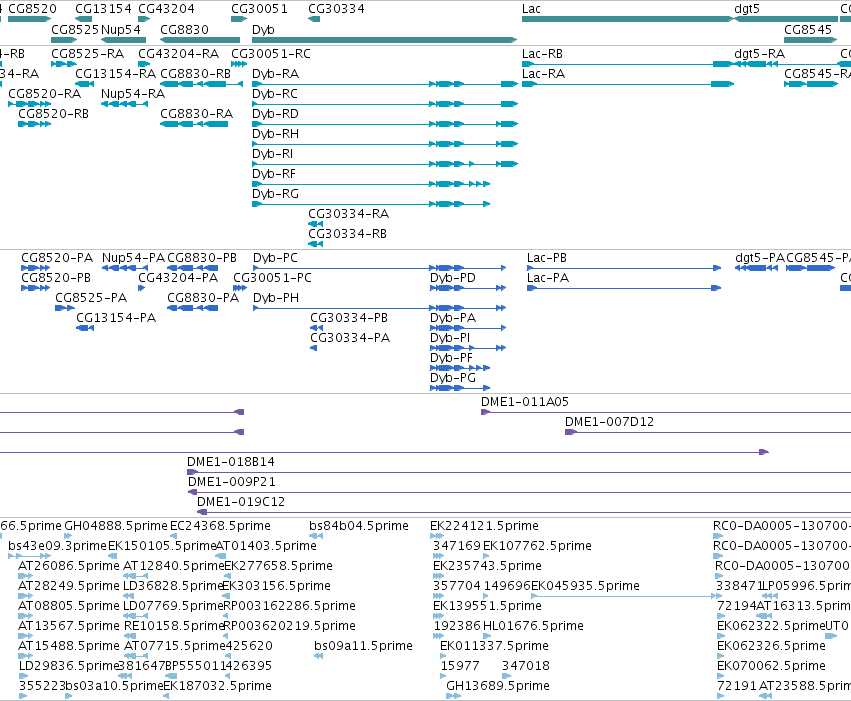The width and height of the screenshot is (851, 701).
Task: Click the CG30334 gene label
Action: 336,9
